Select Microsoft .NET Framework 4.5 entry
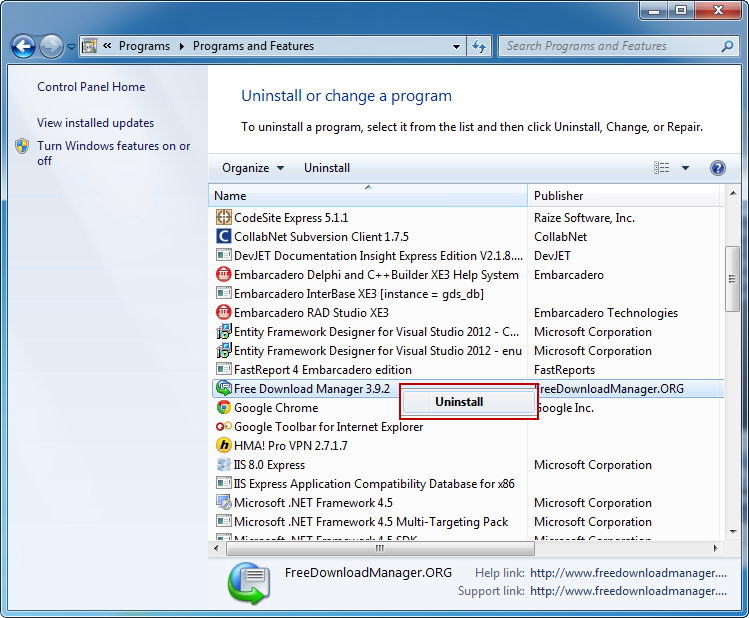 coord(313,503)
